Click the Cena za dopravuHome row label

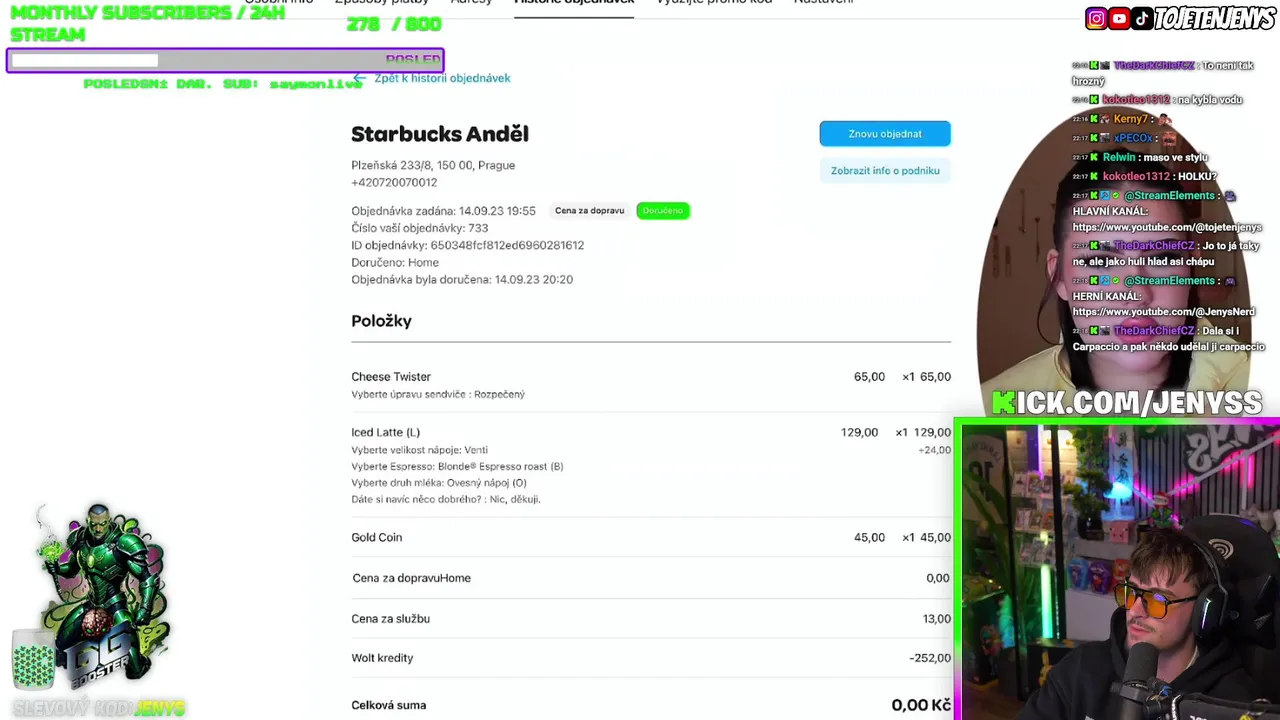pos(411,578)
